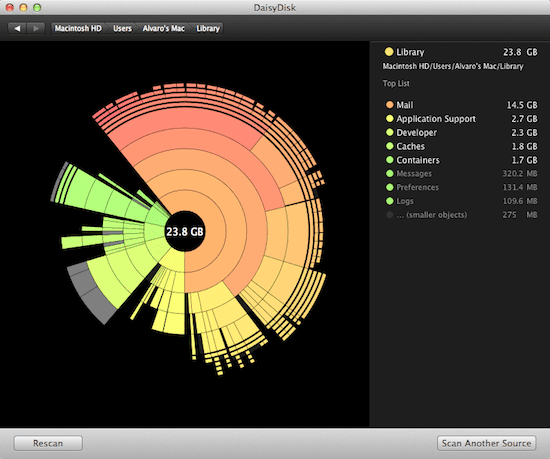Select the Library breadcrumb
This screenshot has width=550, height=459.
[x=208, y=28]
